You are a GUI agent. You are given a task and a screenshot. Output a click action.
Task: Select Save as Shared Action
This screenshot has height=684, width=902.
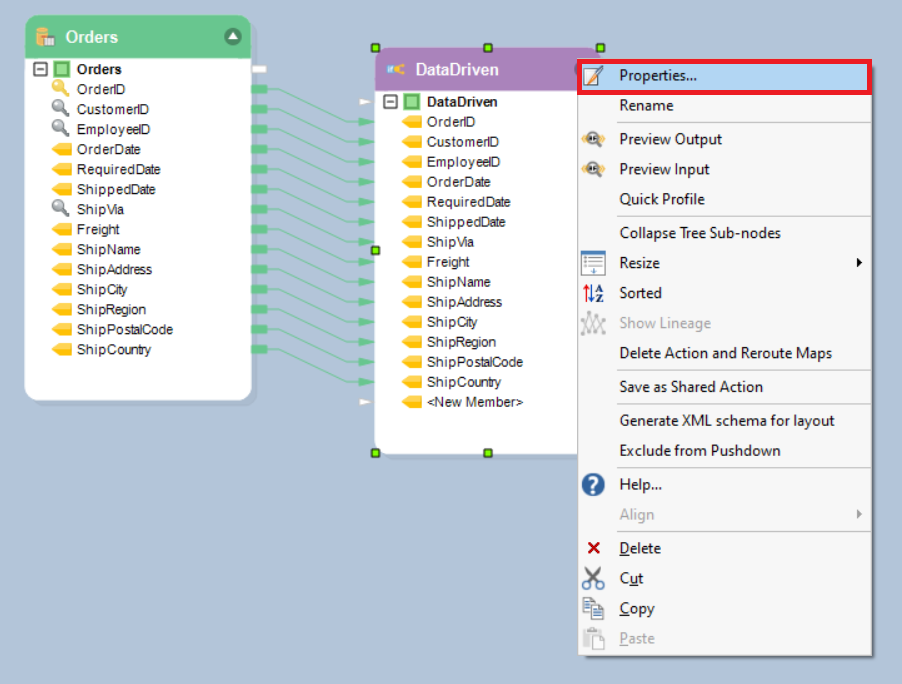[690, 387]
